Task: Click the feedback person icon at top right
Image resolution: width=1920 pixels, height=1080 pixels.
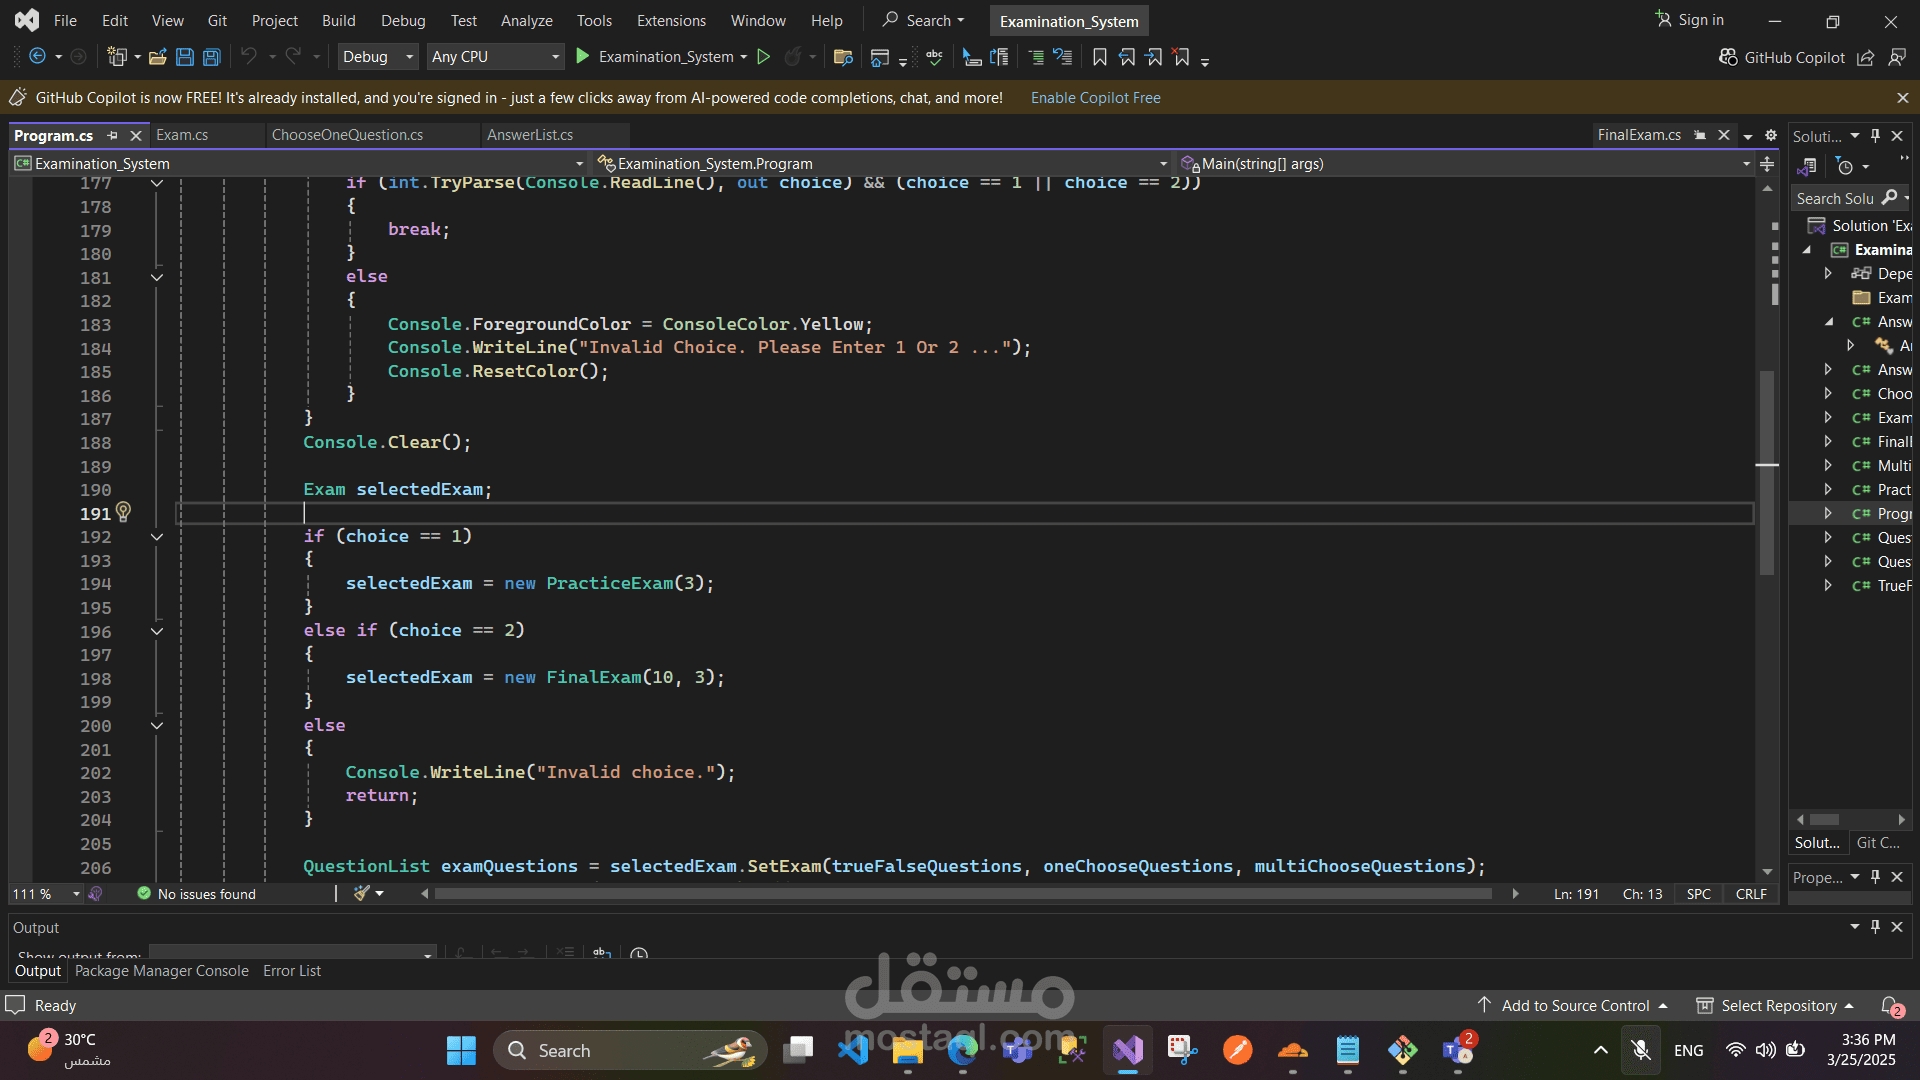Action: [x=1897, y=58]
